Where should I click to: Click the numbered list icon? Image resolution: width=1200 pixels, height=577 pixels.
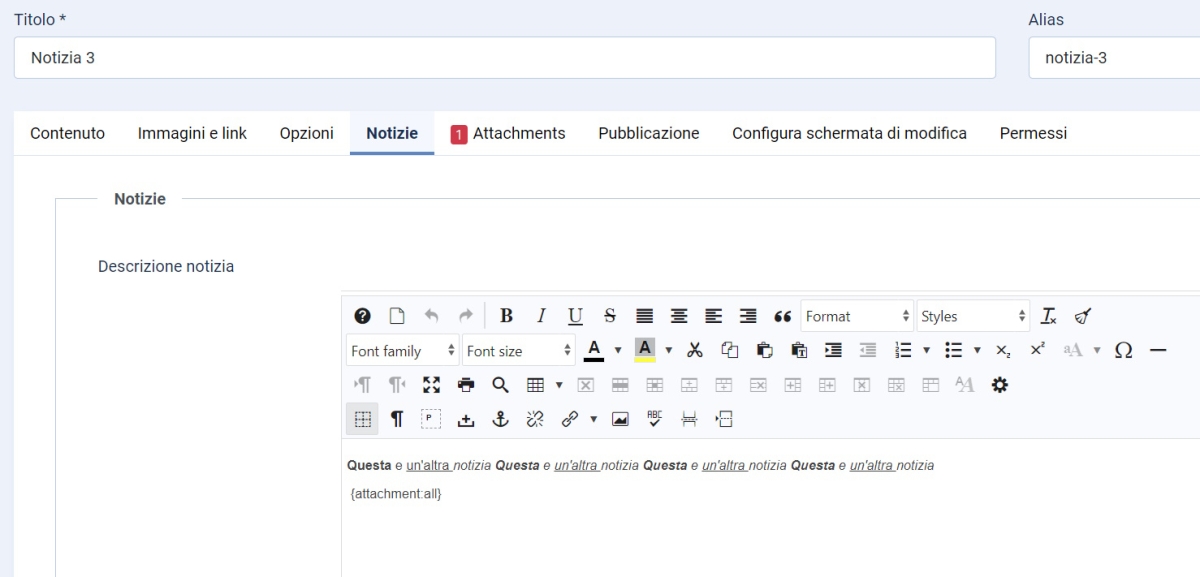tap(903, 350)
